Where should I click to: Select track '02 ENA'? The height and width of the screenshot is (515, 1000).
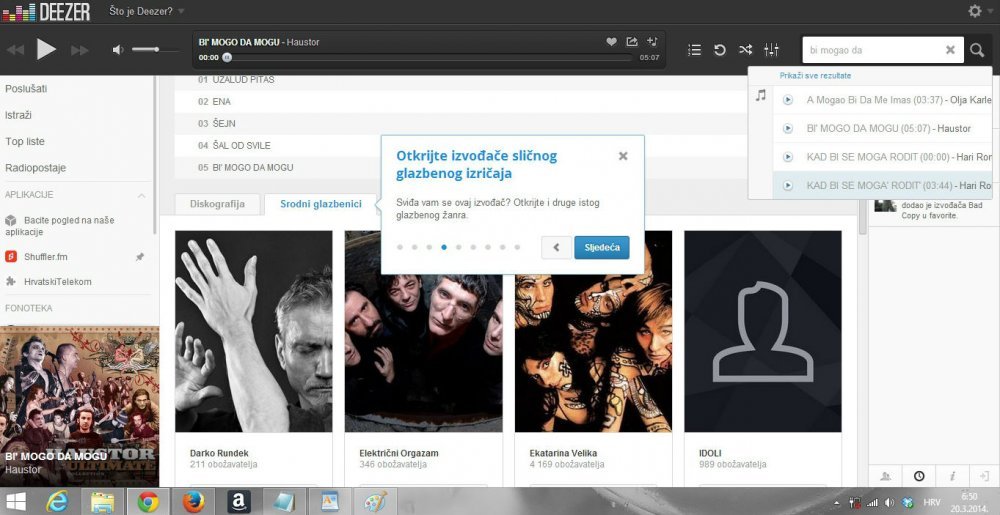point(214,101)
